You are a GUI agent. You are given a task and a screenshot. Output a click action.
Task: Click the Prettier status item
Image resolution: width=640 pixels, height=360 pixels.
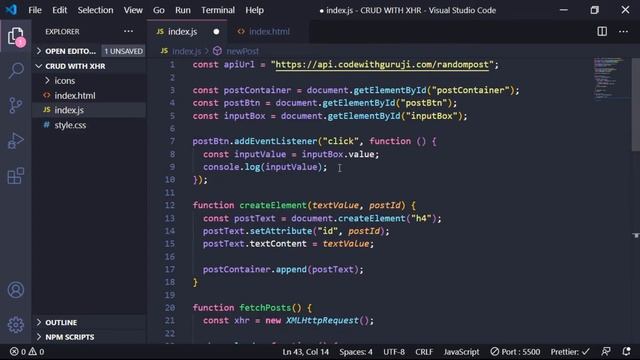click(570, 351)
